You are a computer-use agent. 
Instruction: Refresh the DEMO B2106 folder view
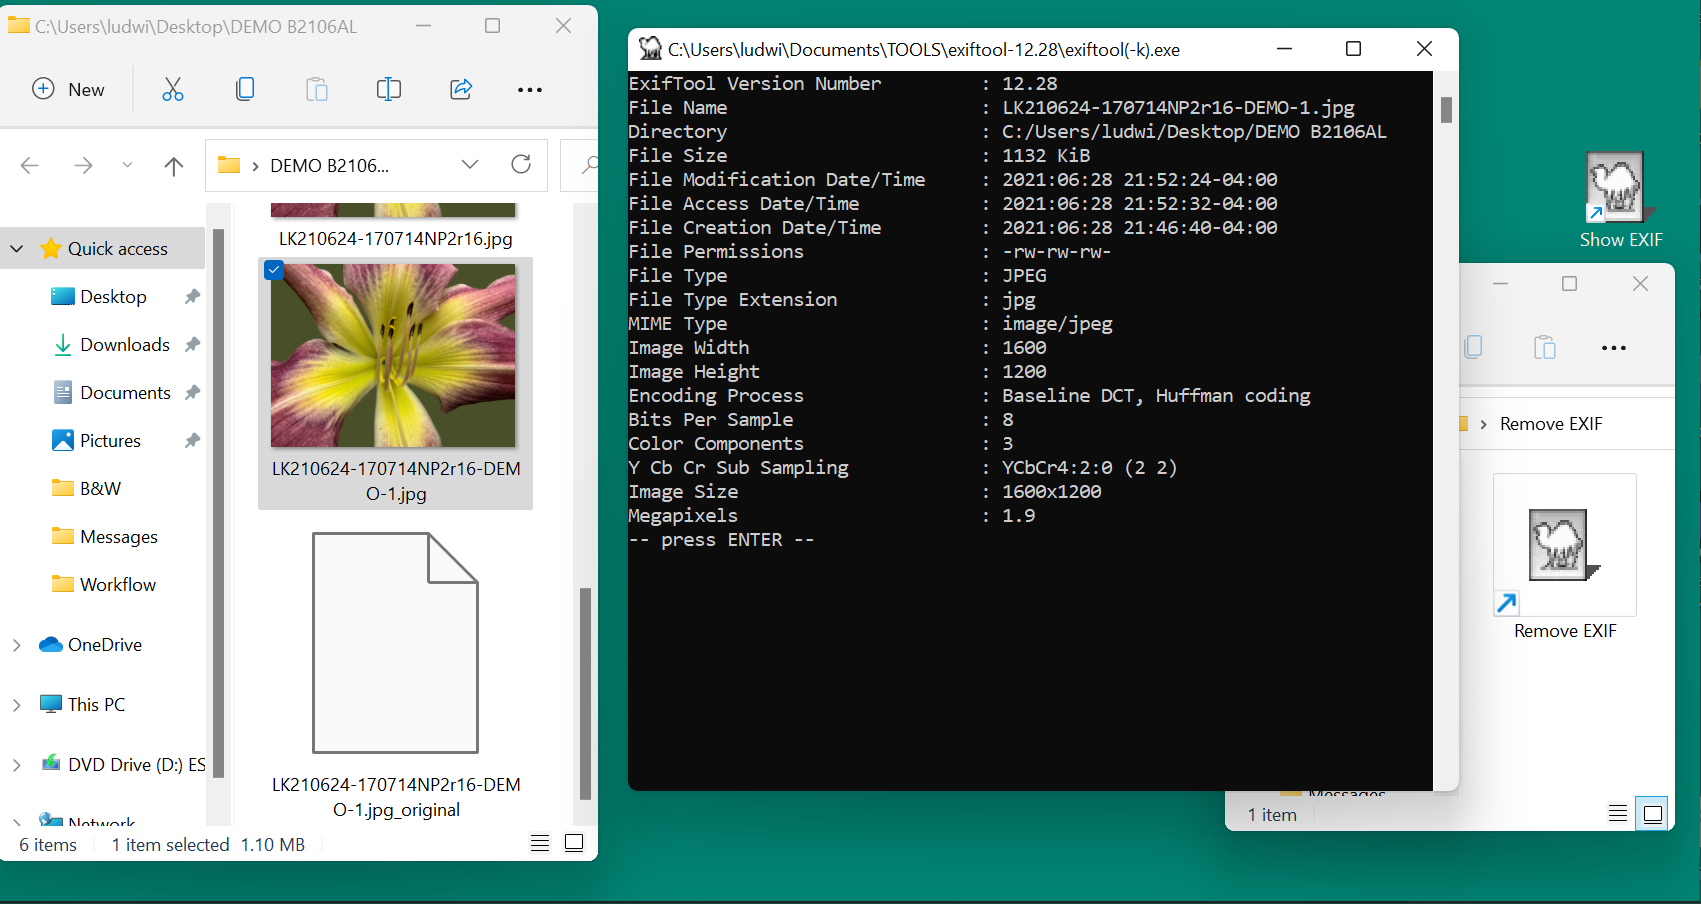coord(521,165)
